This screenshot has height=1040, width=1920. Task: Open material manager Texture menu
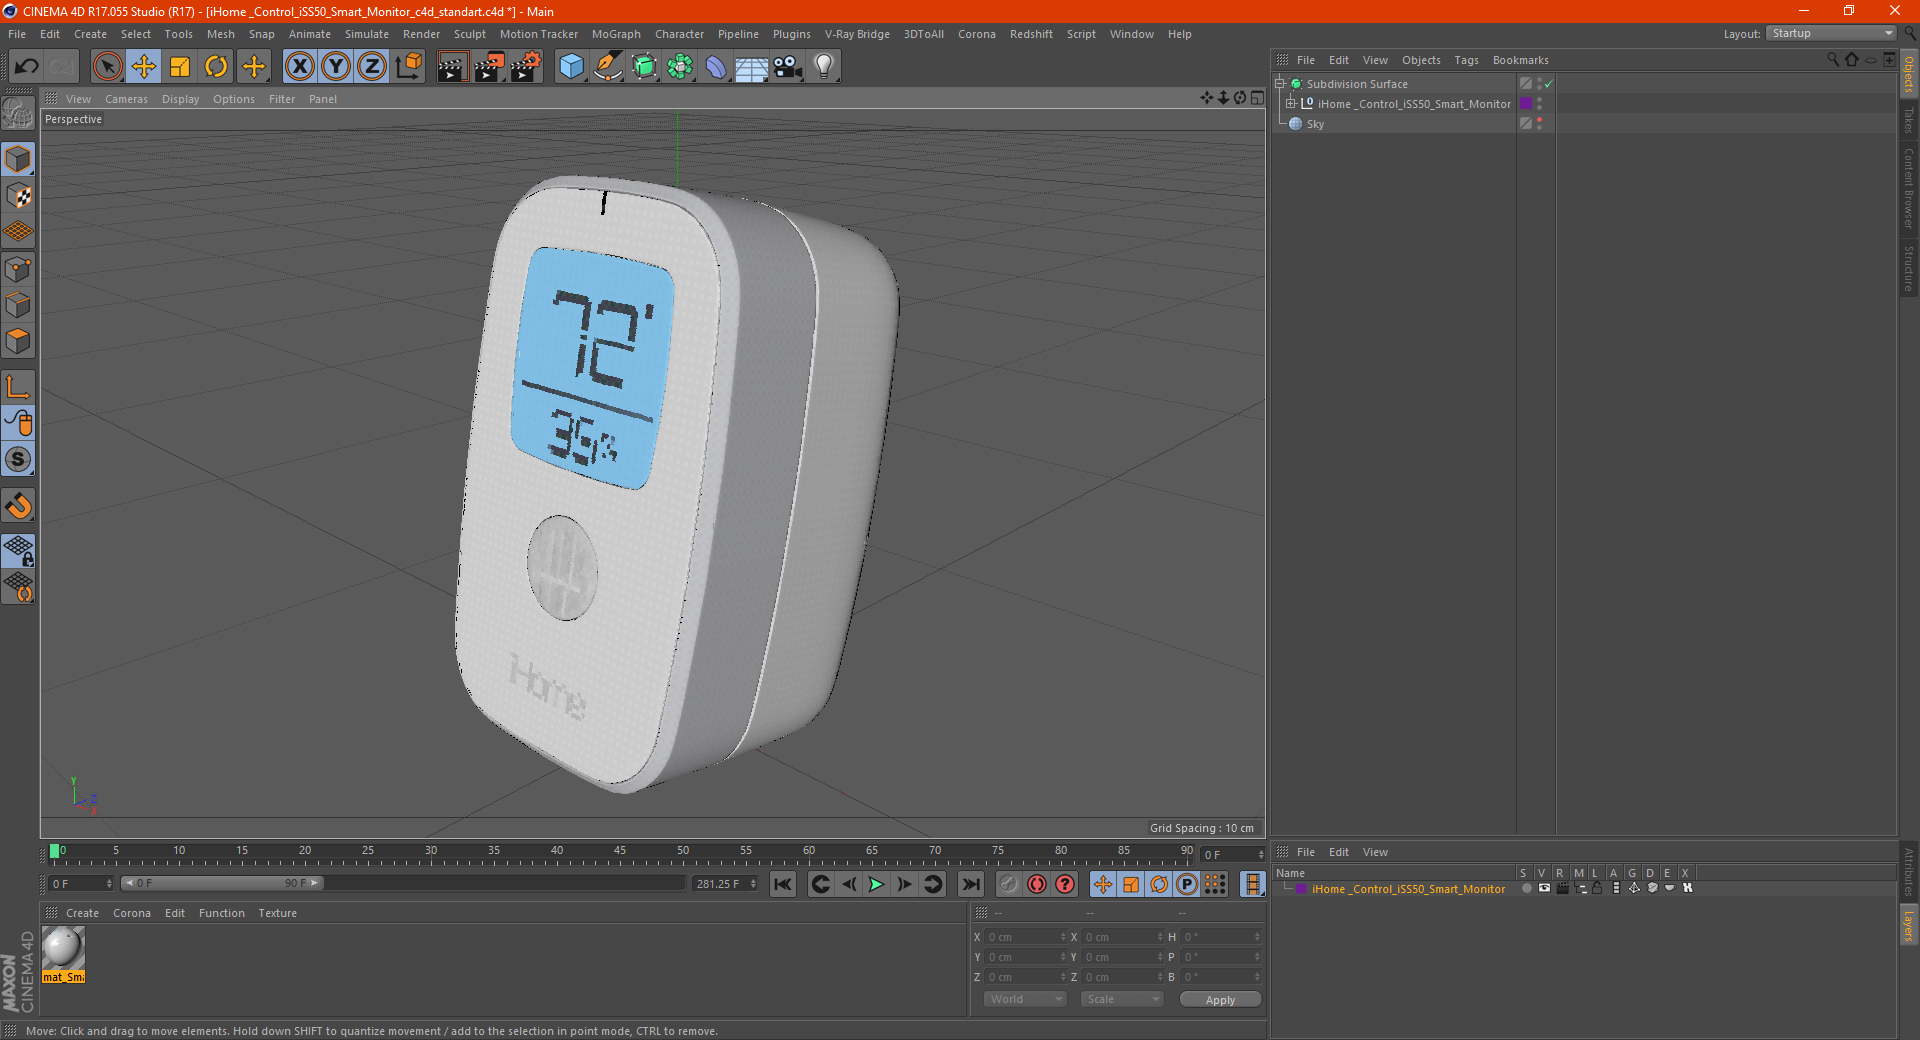pos(277,913)
